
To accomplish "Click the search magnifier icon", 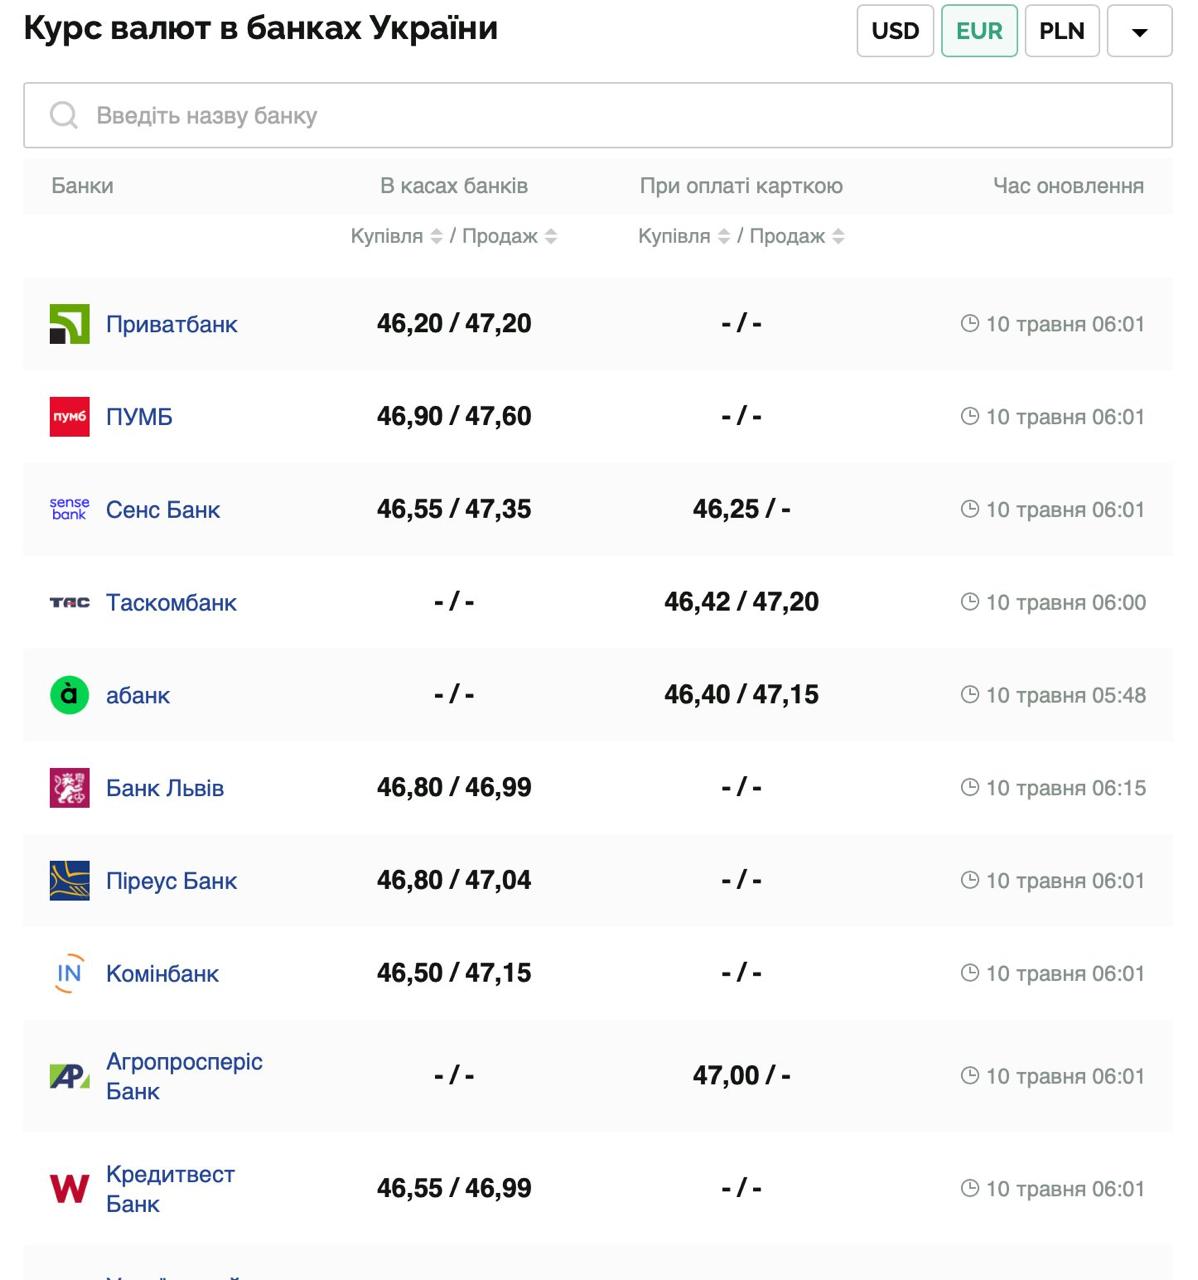I will [x=64, y=116].
